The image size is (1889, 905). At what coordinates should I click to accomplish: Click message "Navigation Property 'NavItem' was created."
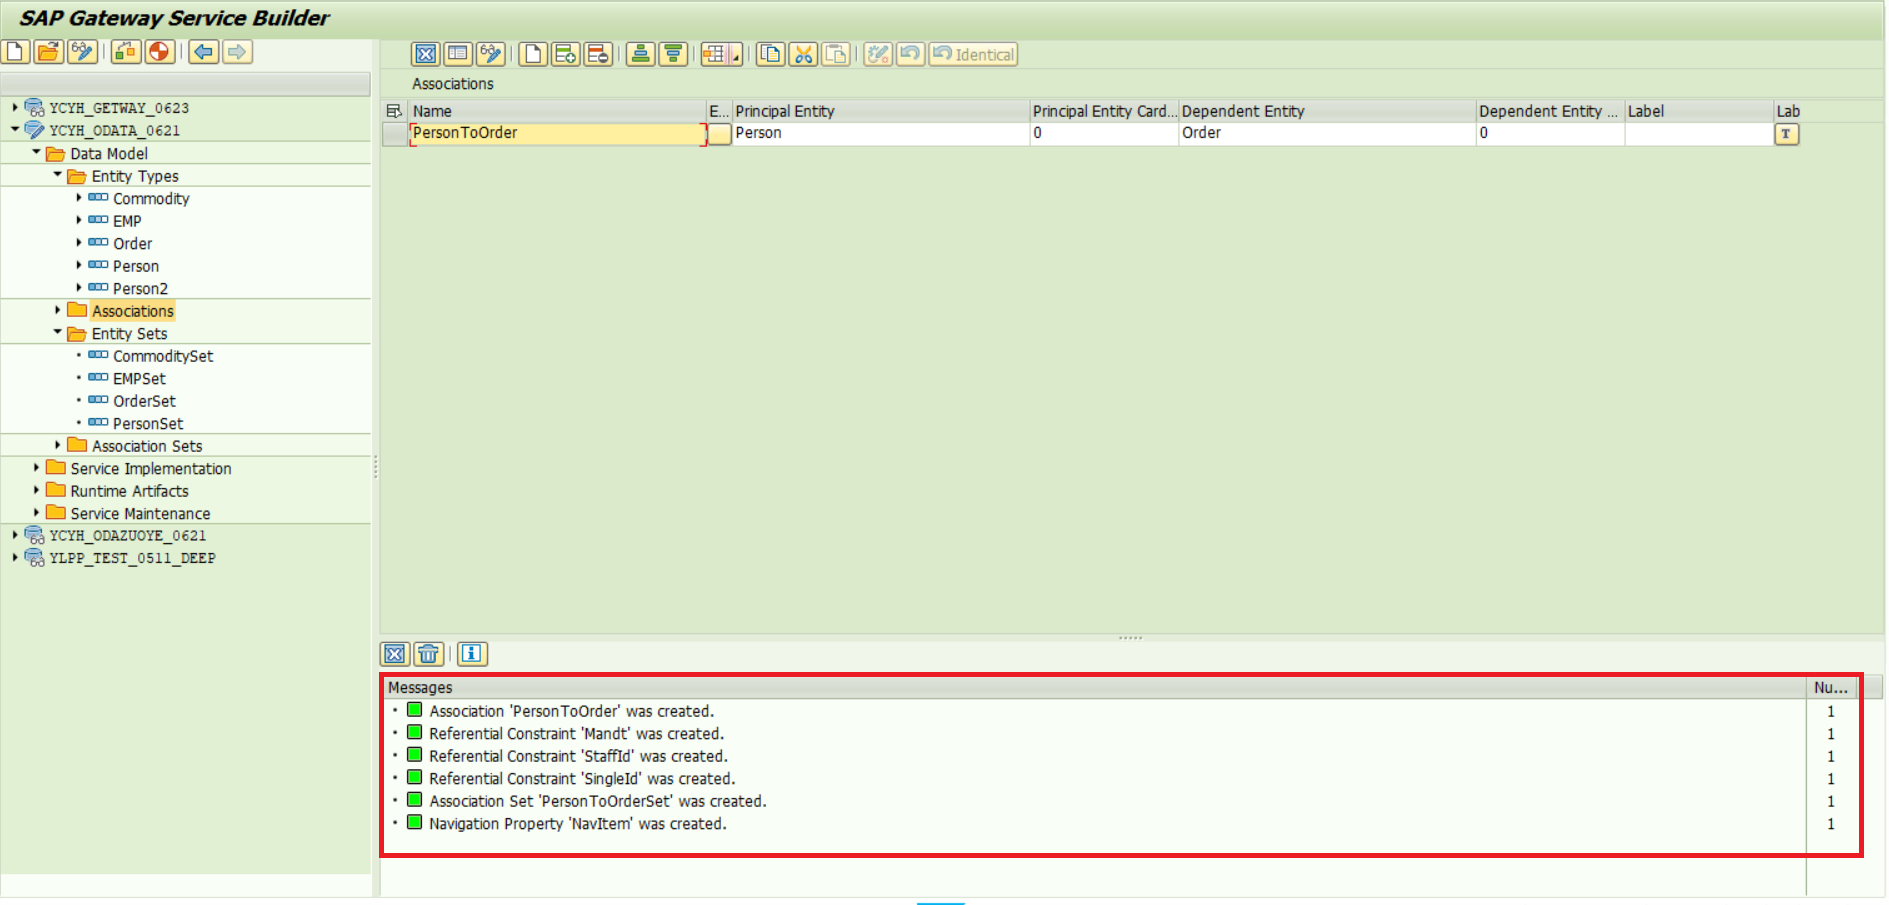click(x=578, y=824)
